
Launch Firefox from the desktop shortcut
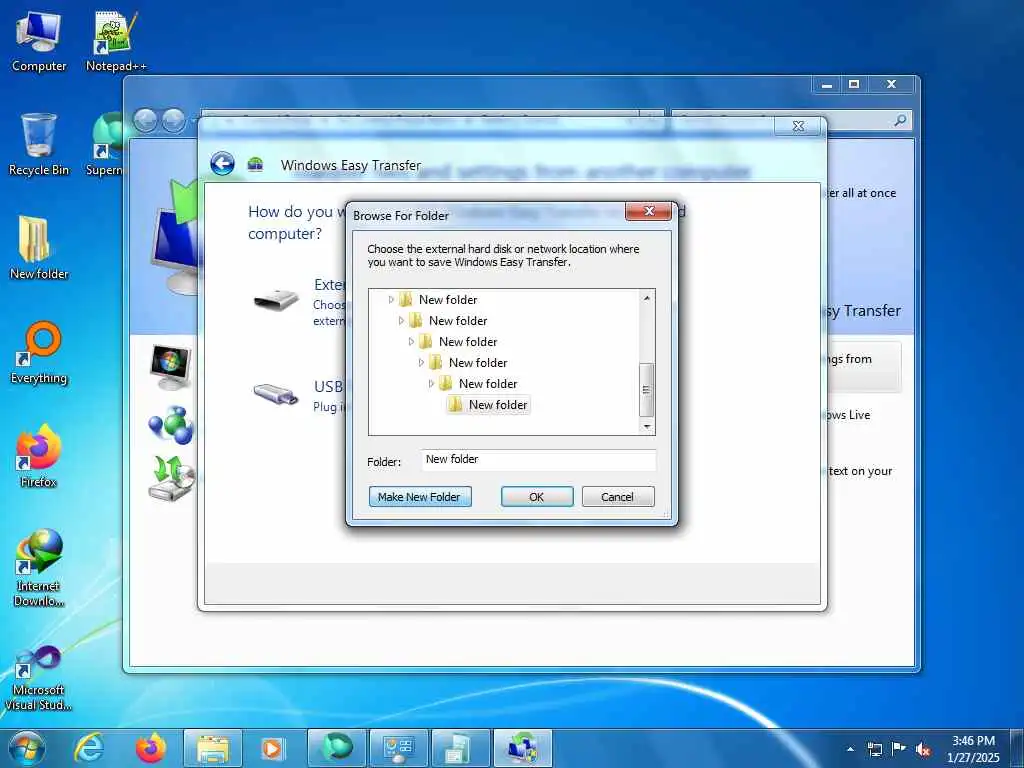39,456
